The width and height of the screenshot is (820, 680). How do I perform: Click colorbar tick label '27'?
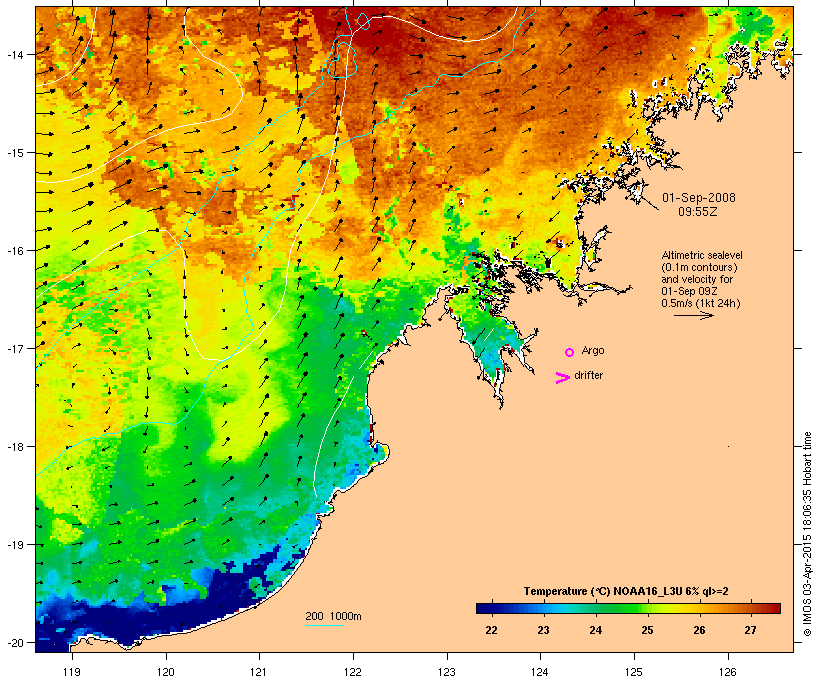[750, 630]
